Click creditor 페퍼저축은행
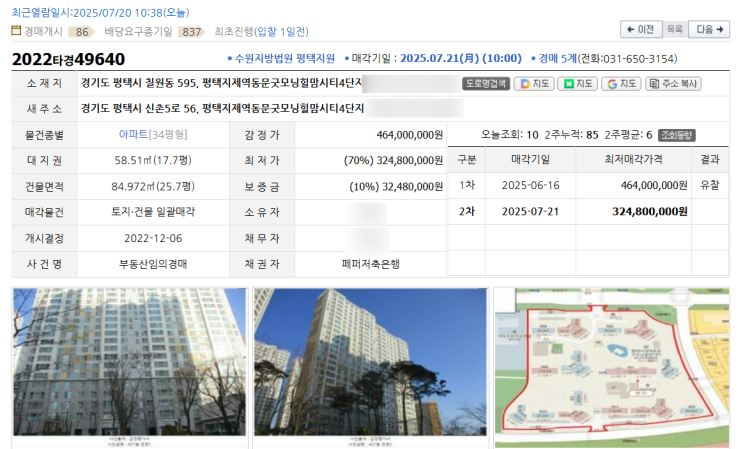Screen dimensions: 743x449 pos(371,264)
